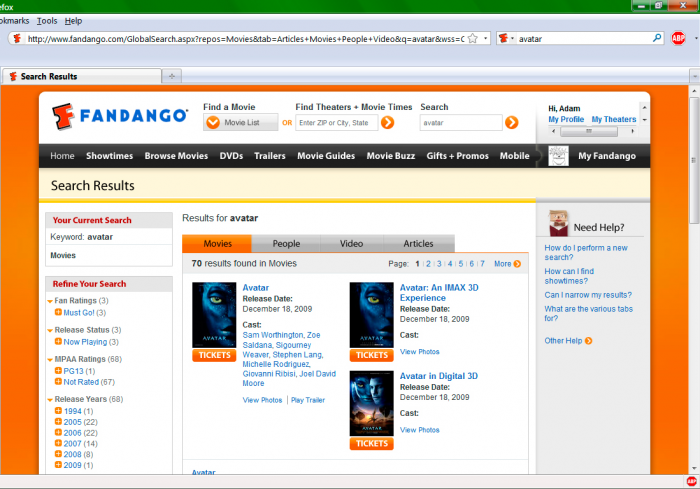The image size is (700, 489).
Task: Open the URL bar history dropdown arrow
Action: click(x=485, y=38)
